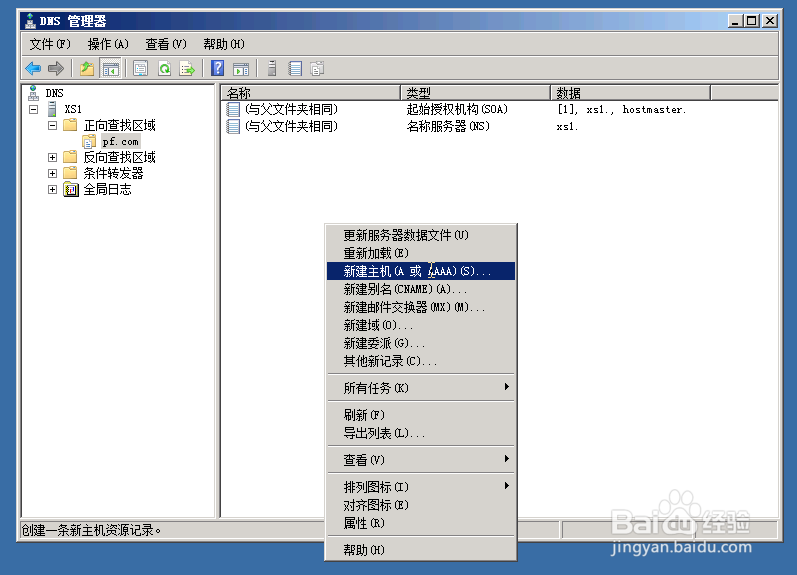Choose 重新加载(E) from context menu
The height and width of the screenshot is (575, 797).
[x=421, y=253]
